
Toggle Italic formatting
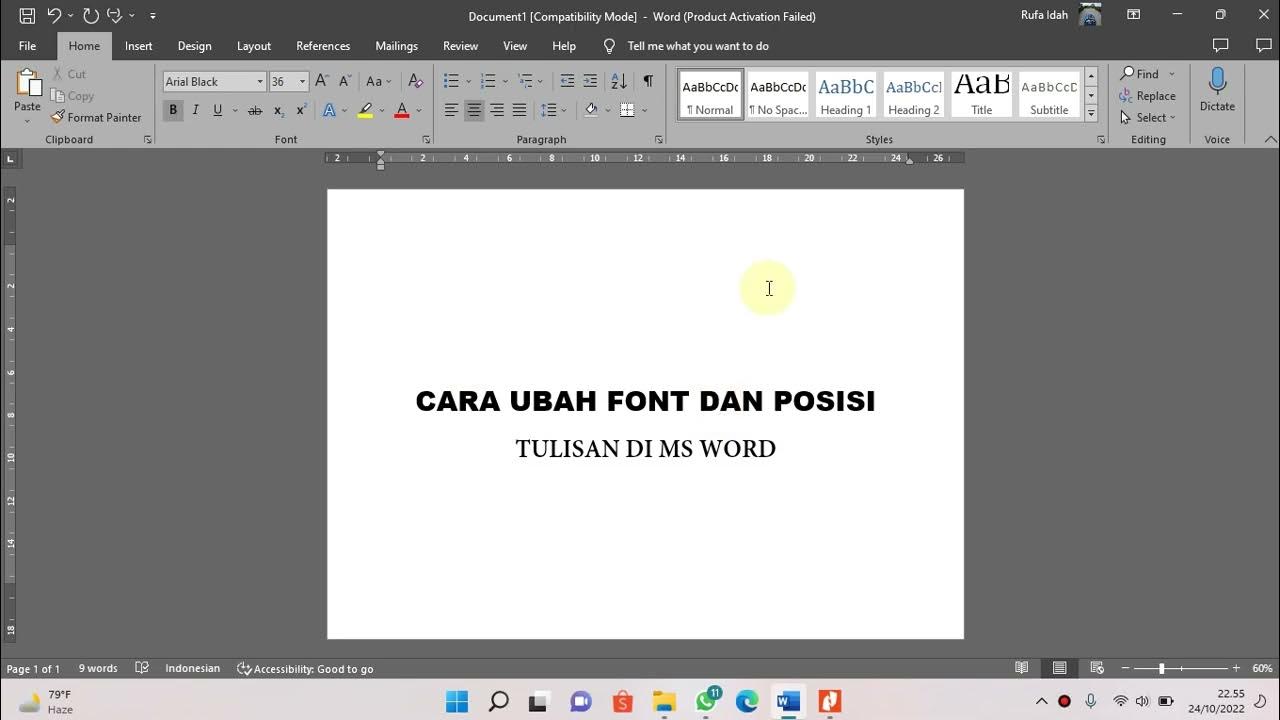click(195, 110)
